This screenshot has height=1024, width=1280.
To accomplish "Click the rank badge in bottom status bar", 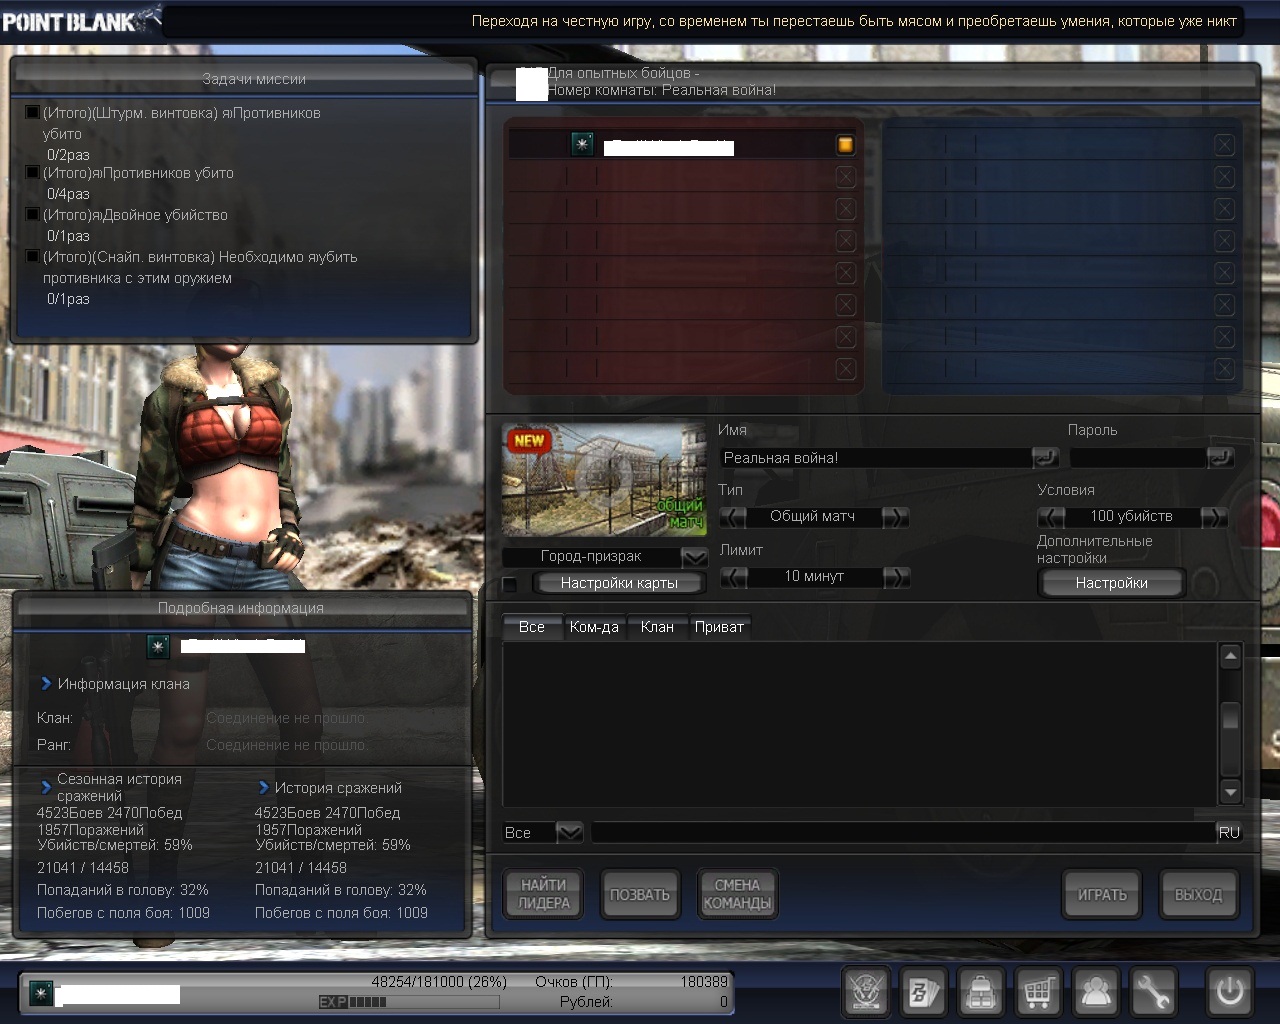I will coord(41,993).
